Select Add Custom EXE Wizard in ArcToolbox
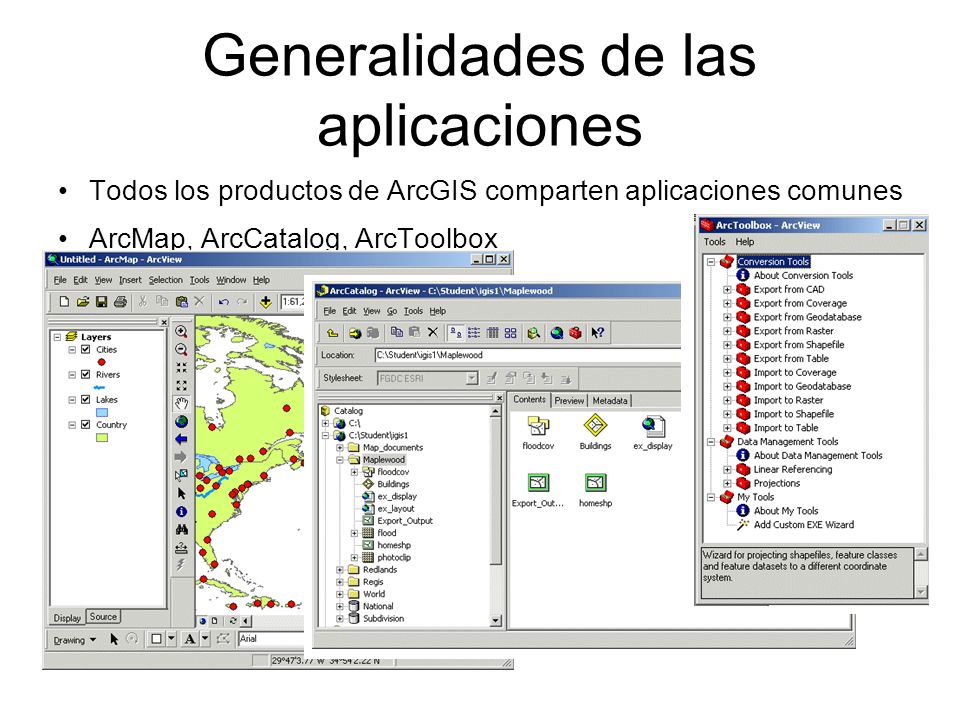The height and width of the screenshot is (720, 960). pyautogui.click(x=803, y=525)
